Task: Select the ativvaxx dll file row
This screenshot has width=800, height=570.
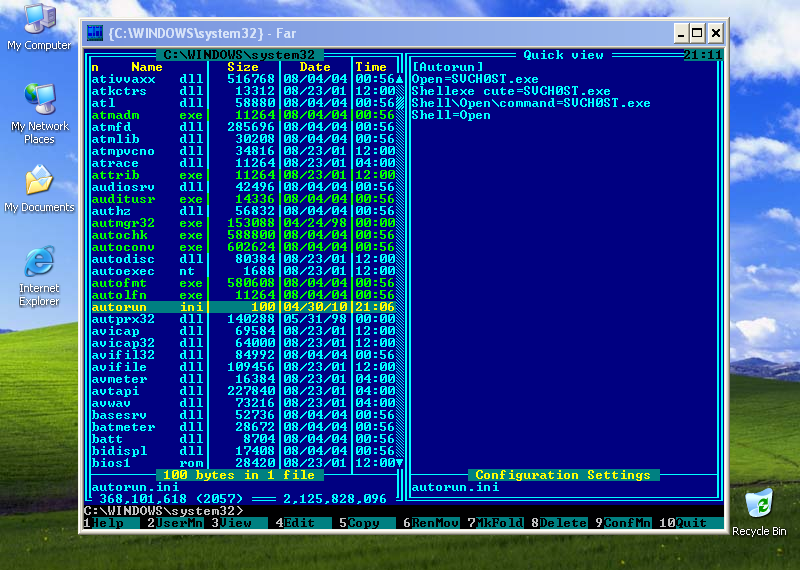Action: coord(243,79)
